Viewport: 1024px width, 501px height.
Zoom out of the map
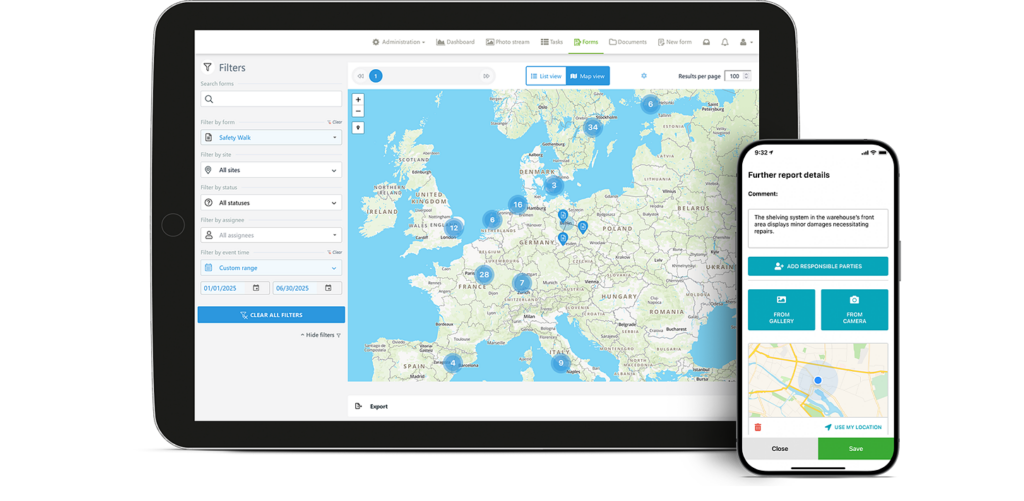pyautogui.click(x=358, y=111)
